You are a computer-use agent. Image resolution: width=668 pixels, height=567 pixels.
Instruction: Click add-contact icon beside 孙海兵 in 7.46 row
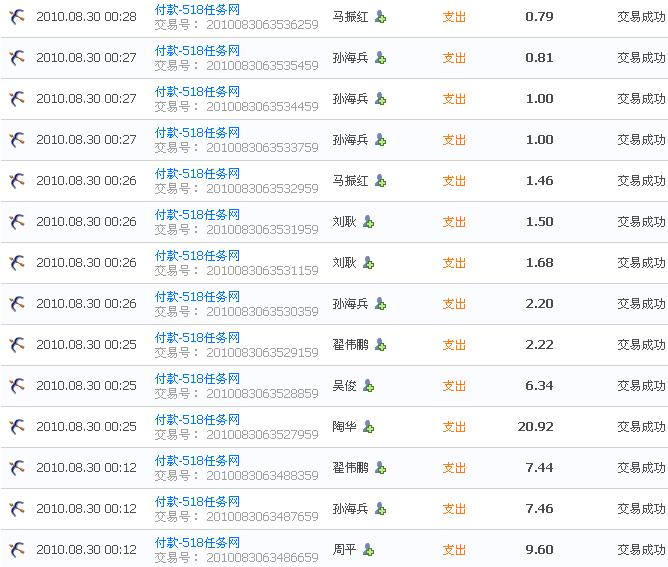[x=380, y=509]
